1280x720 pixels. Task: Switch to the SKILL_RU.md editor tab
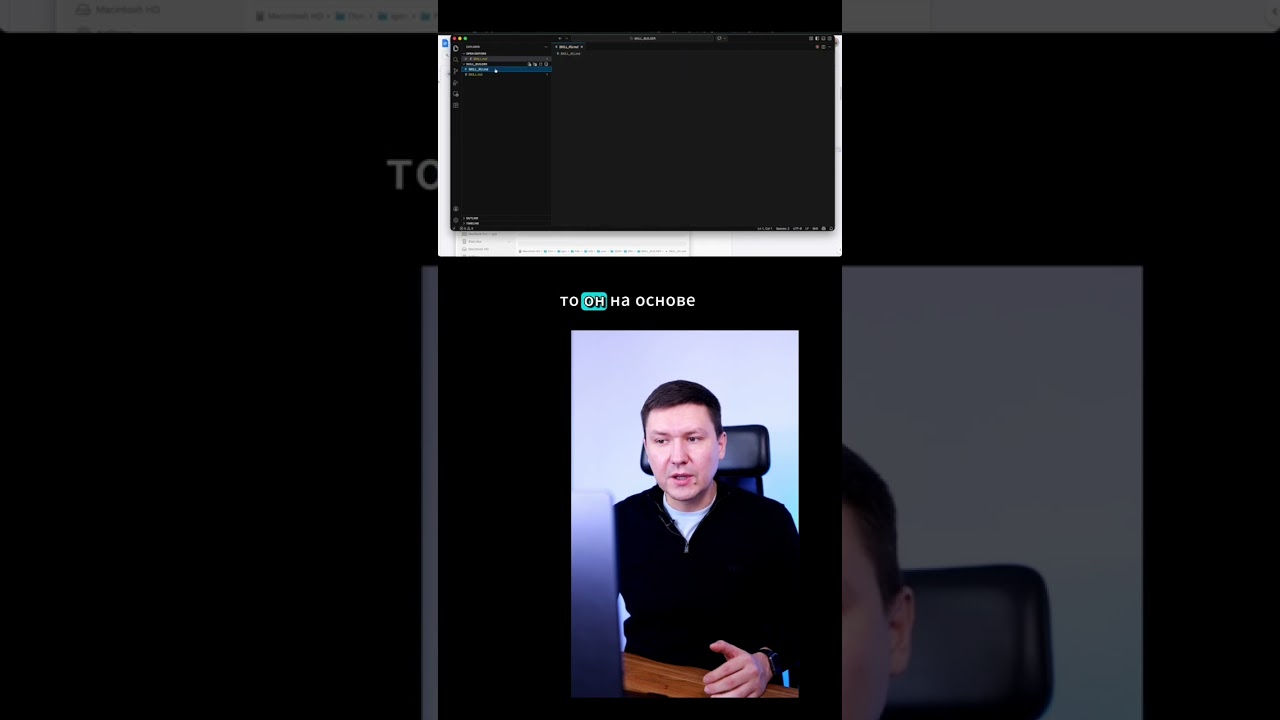pos(568,47)
